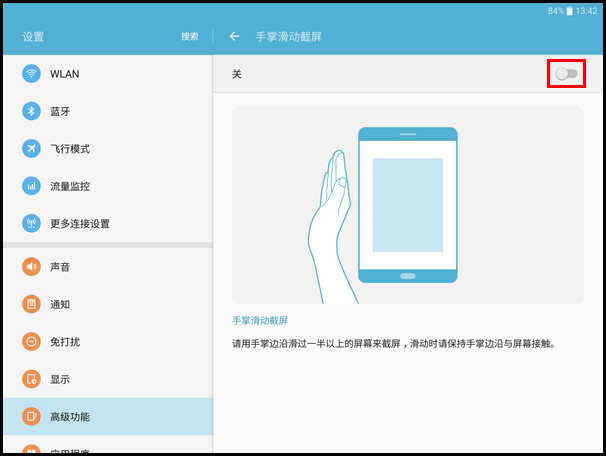Tap the do-not-disturb icon for 免打扰
This screenshot has width=606, height=456.
pyautogui.click(x=31, y=342)
